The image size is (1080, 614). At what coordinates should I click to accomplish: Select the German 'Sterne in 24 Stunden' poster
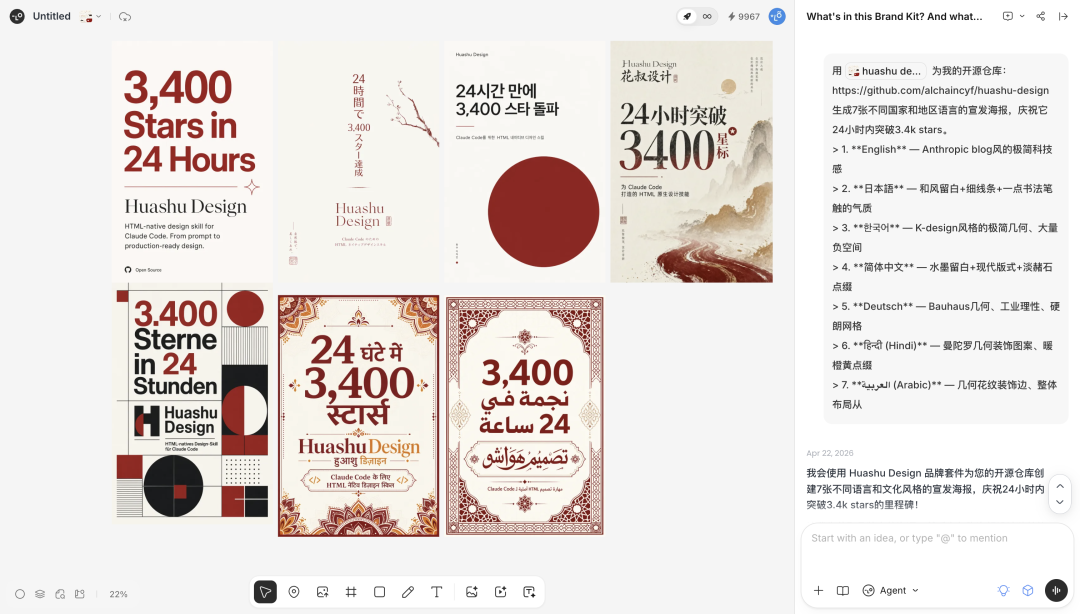(x=192, y=401)
